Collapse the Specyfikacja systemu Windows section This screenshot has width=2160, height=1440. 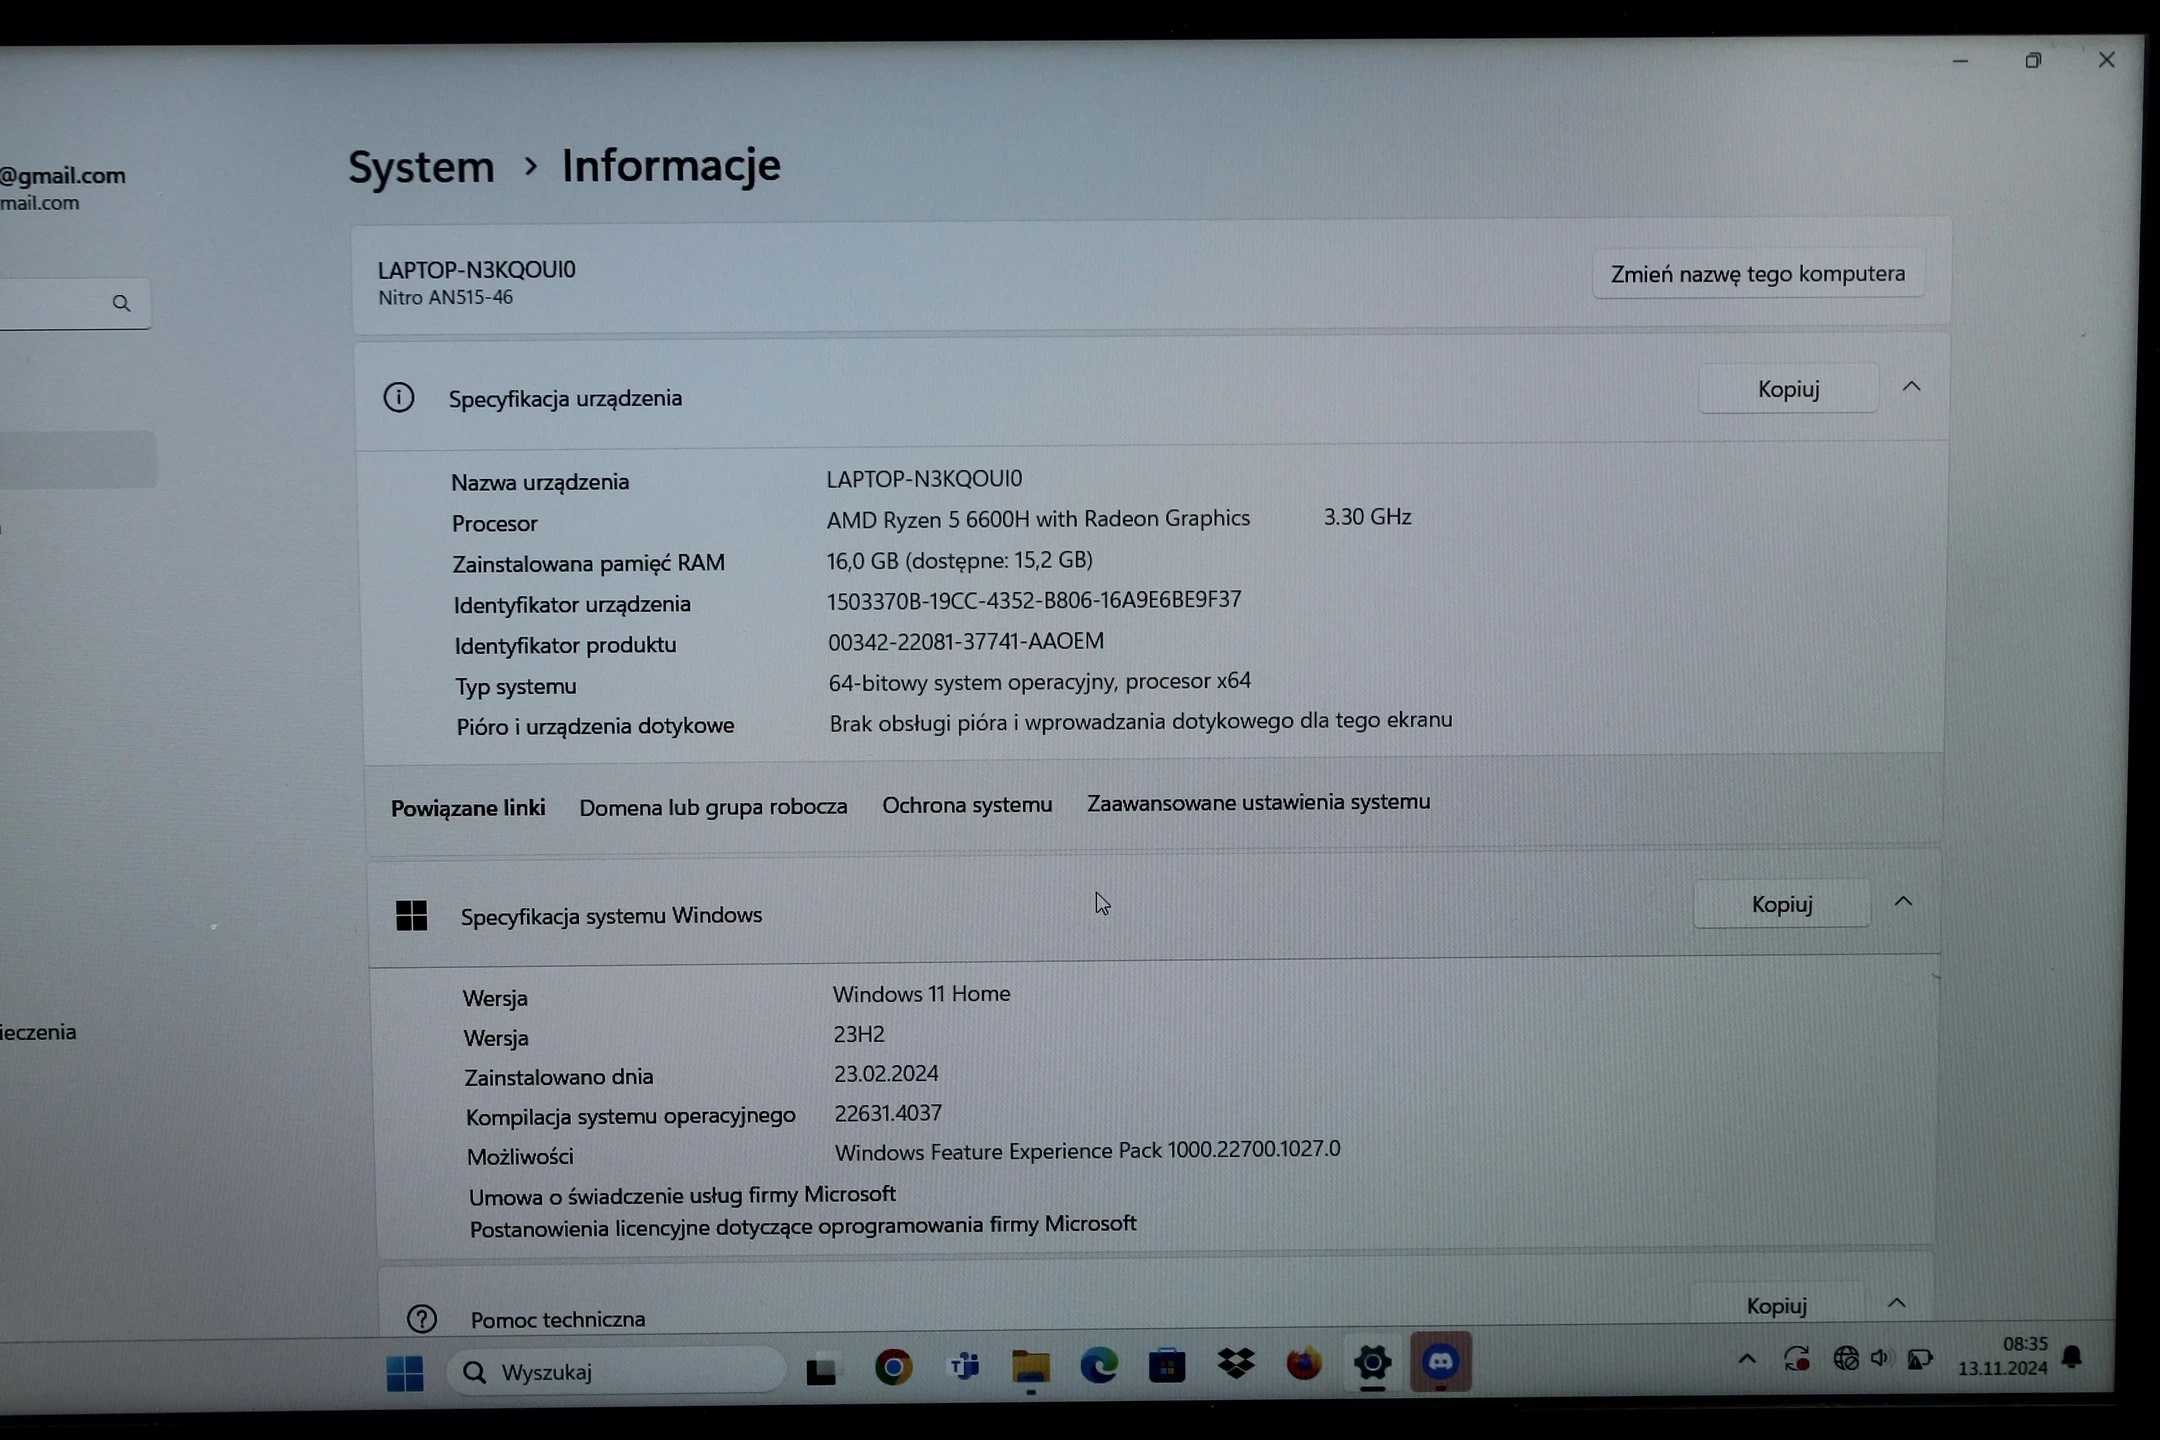point(1903,902)
